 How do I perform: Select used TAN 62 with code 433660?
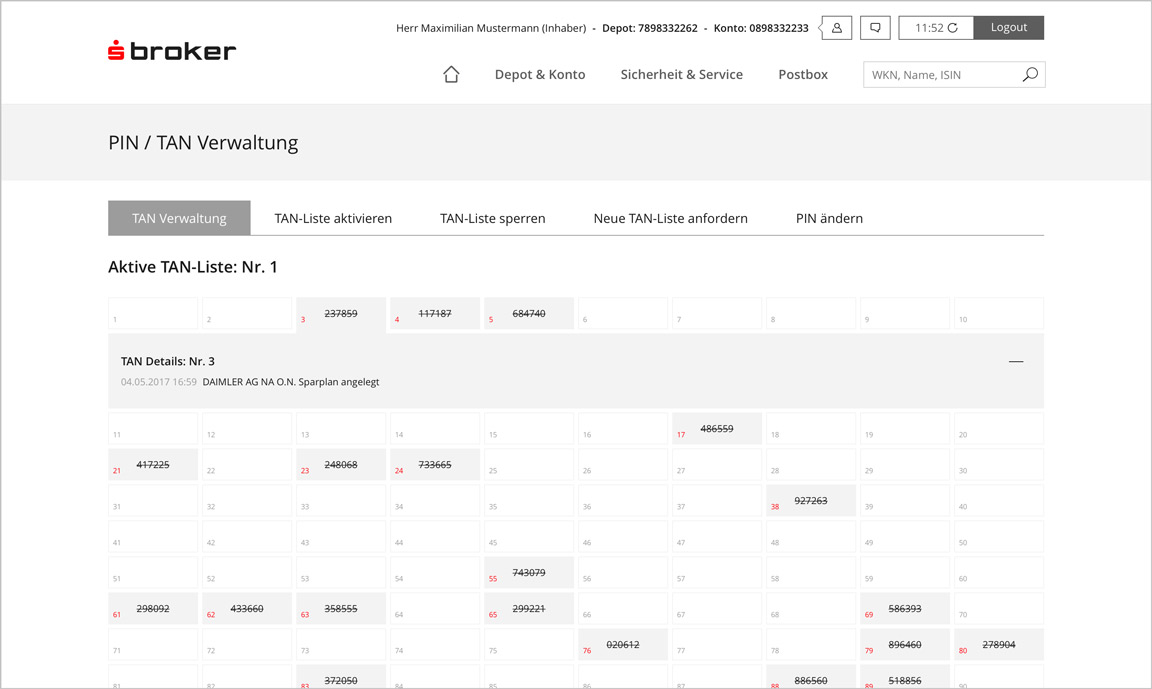pos(247,609)
